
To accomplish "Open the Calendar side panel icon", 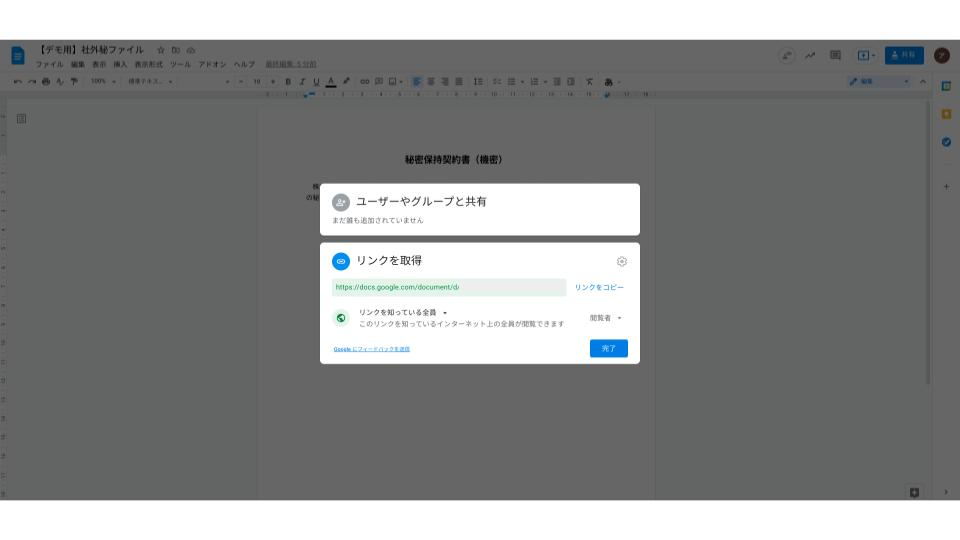I will click(946, 86).
